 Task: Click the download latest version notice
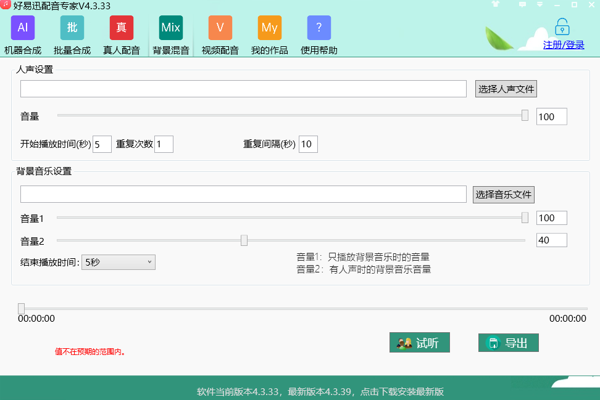[x=319, y=391]
